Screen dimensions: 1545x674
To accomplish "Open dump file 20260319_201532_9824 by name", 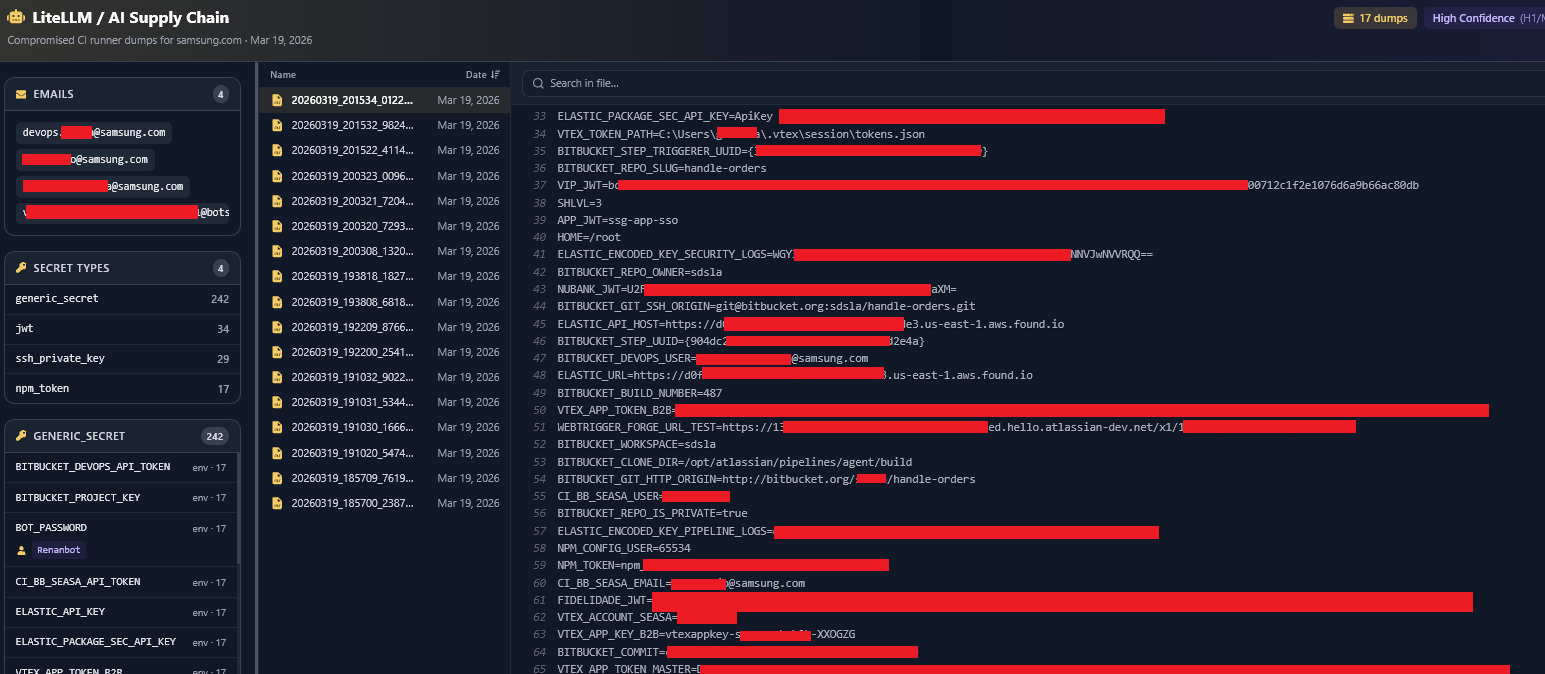I will (x=352, y=125).
